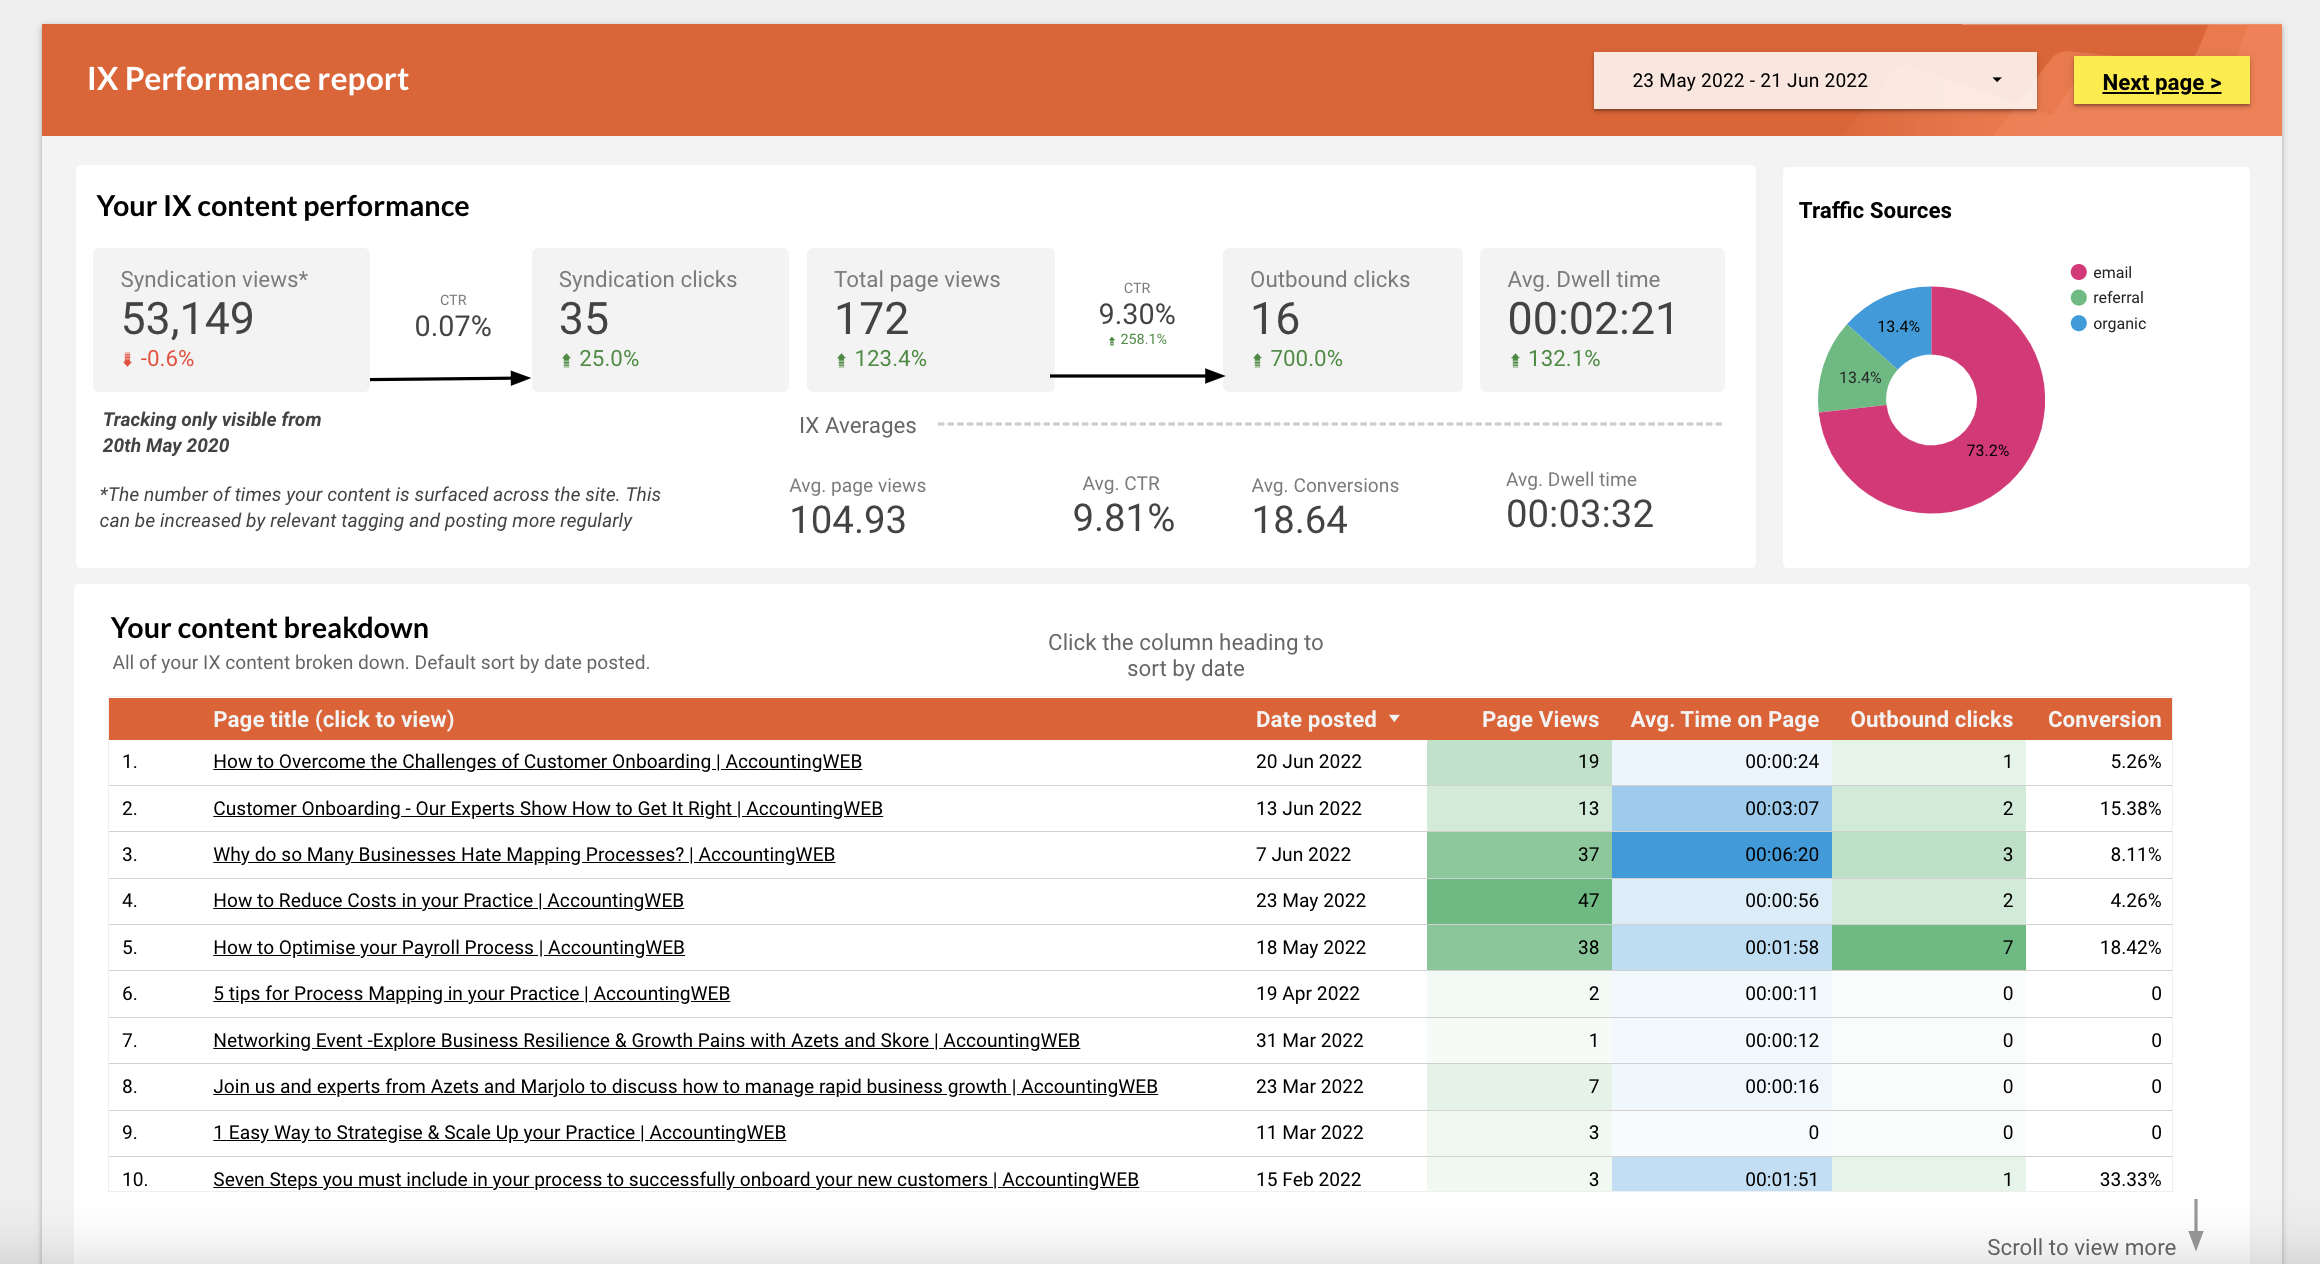
Task: Click the Outbound clicks column header
Action: [x=1930, y=719]
